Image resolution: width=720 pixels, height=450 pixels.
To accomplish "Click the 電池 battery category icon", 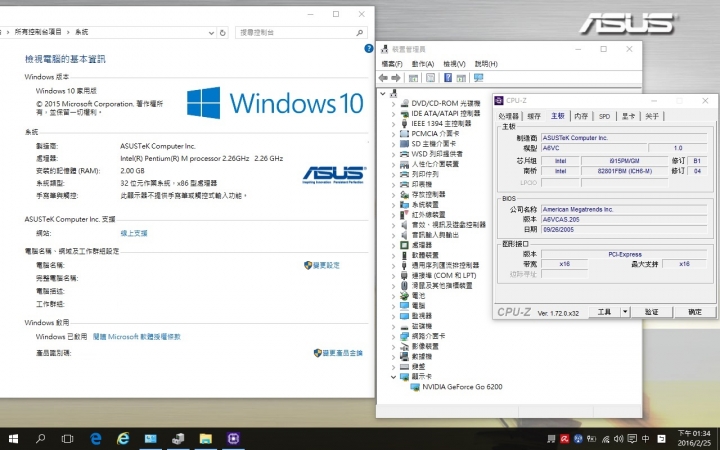I will [x=405, y=296].
